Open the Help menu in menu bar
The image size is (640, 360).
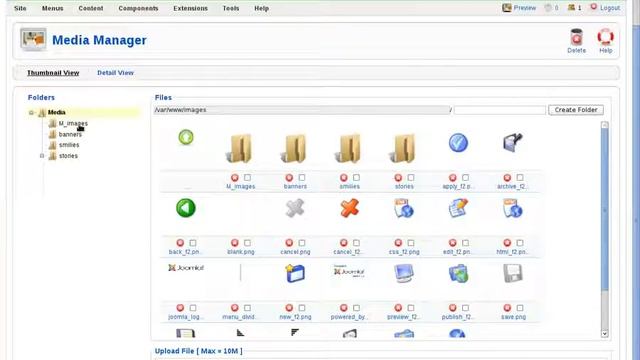tap(261, 8)
